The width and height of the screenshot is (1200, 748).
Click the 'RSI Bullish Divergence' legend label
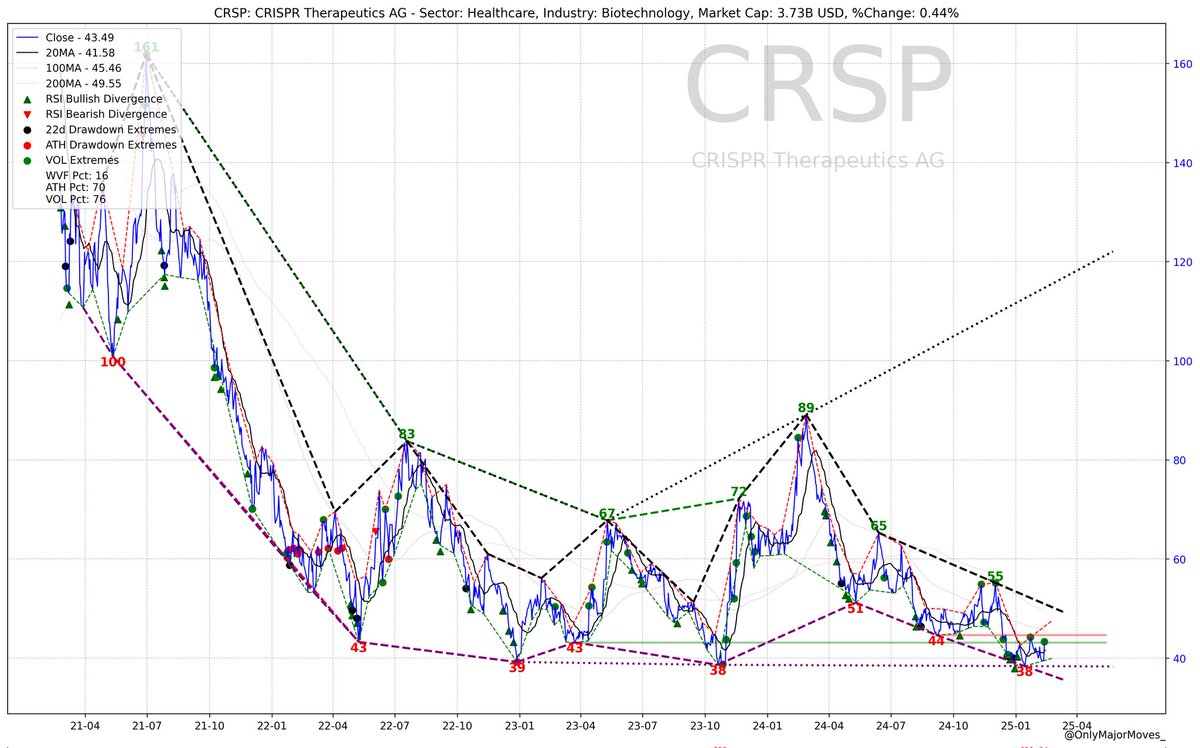(105, 97)
